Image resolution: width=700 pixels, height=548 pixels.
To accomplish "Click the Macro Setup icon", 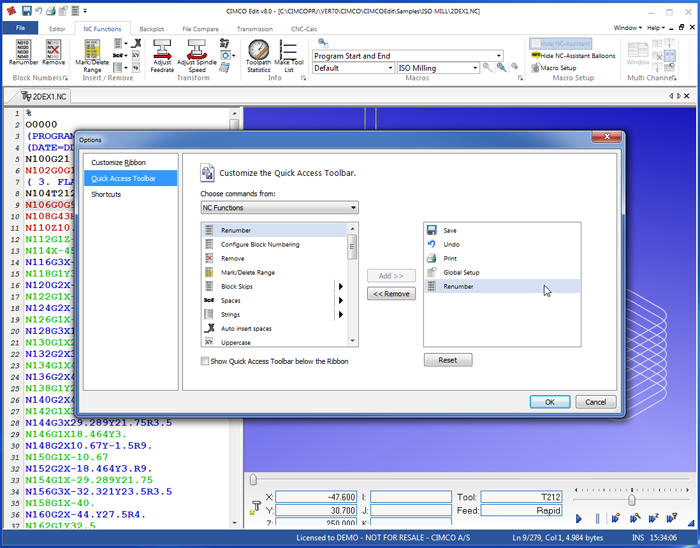I will point(536,68).
